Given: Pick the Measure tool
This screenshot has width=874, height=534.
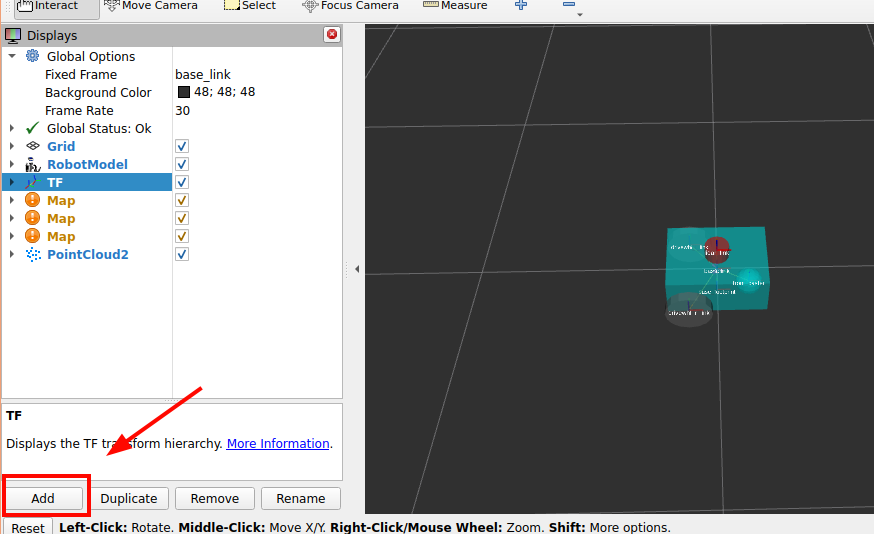Looking at the screenshot, I should click(x=456, y=6).
